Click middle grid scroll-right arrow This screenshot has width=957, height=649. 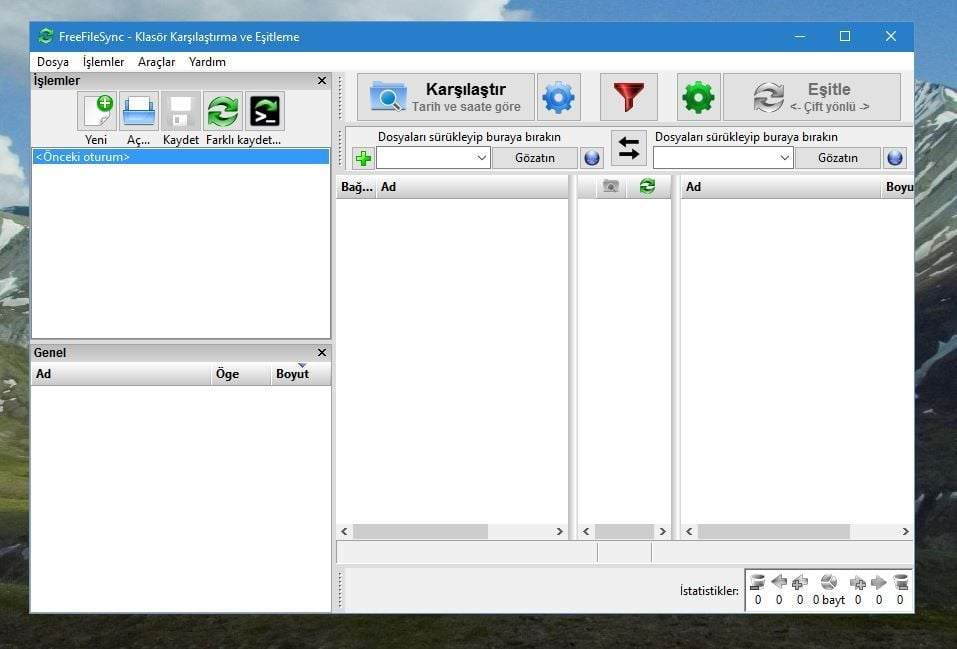pos(663,532)
